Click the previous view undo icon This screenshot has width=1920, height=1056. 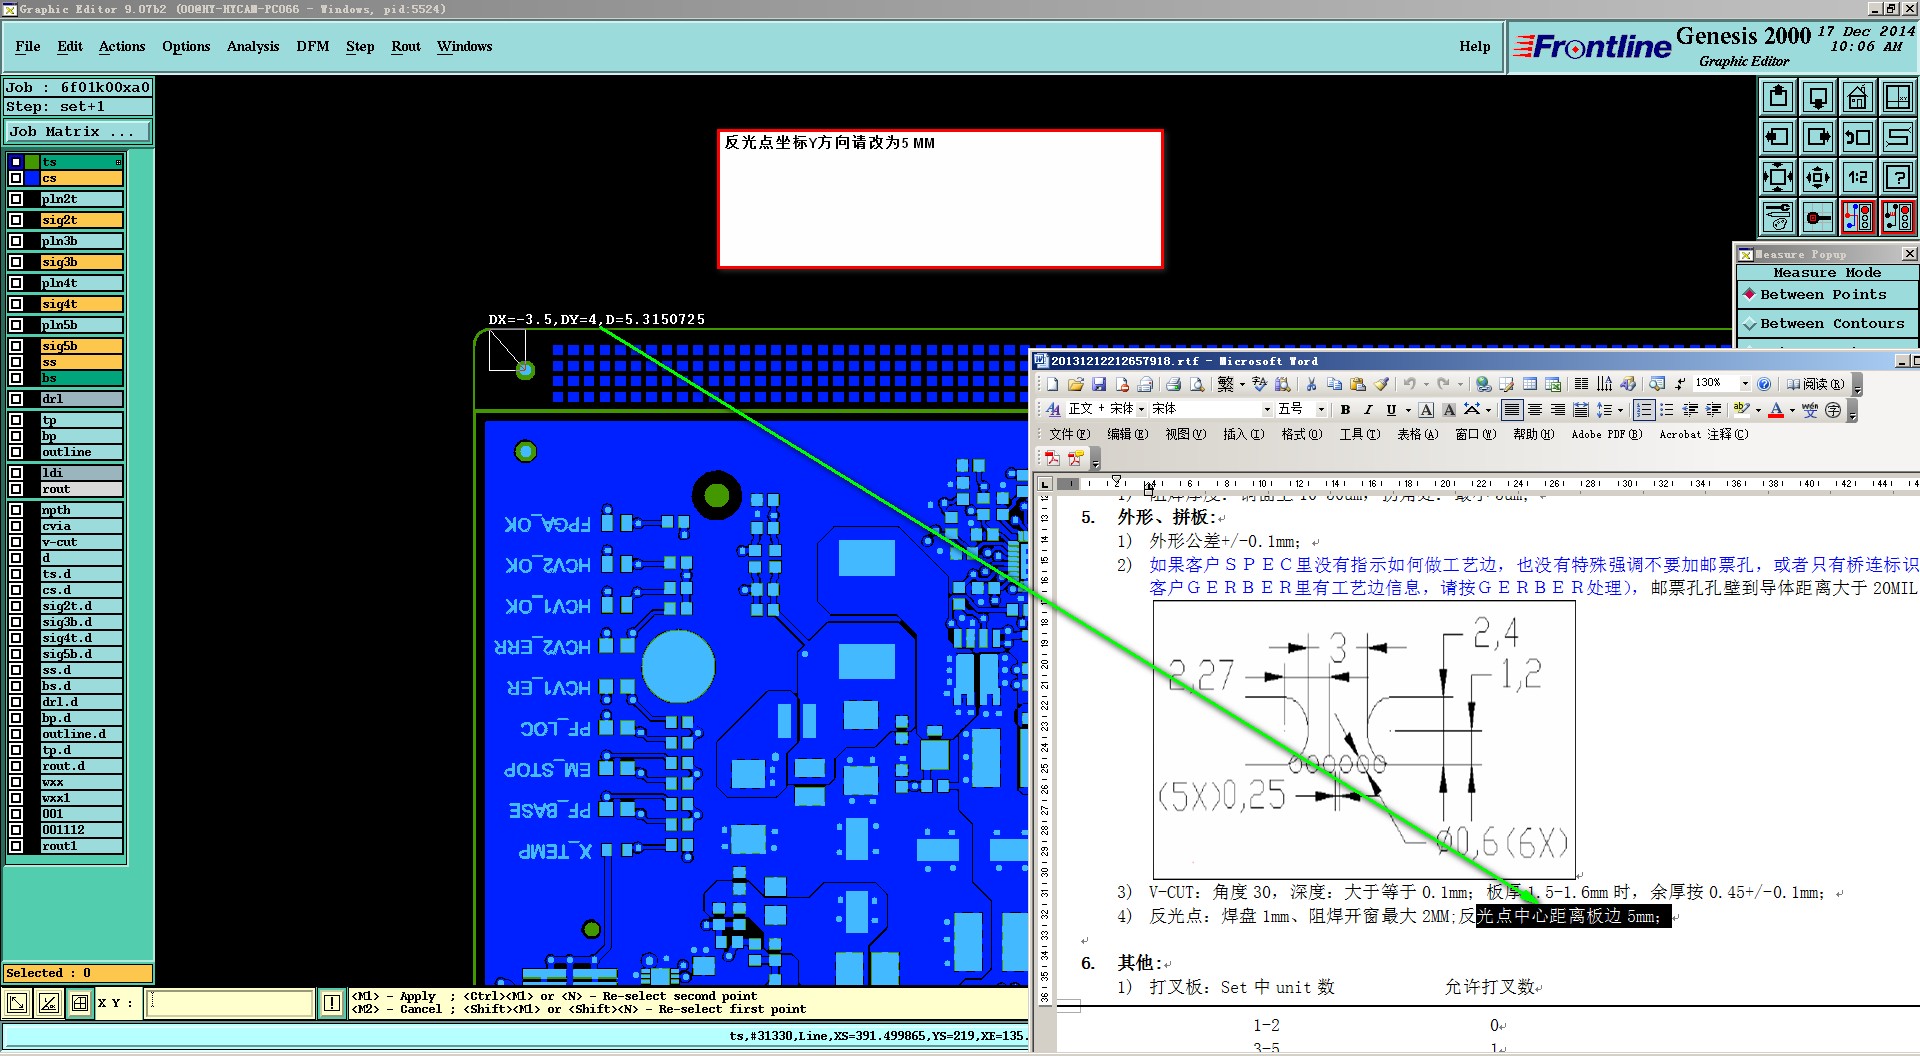click(1858, 137)
